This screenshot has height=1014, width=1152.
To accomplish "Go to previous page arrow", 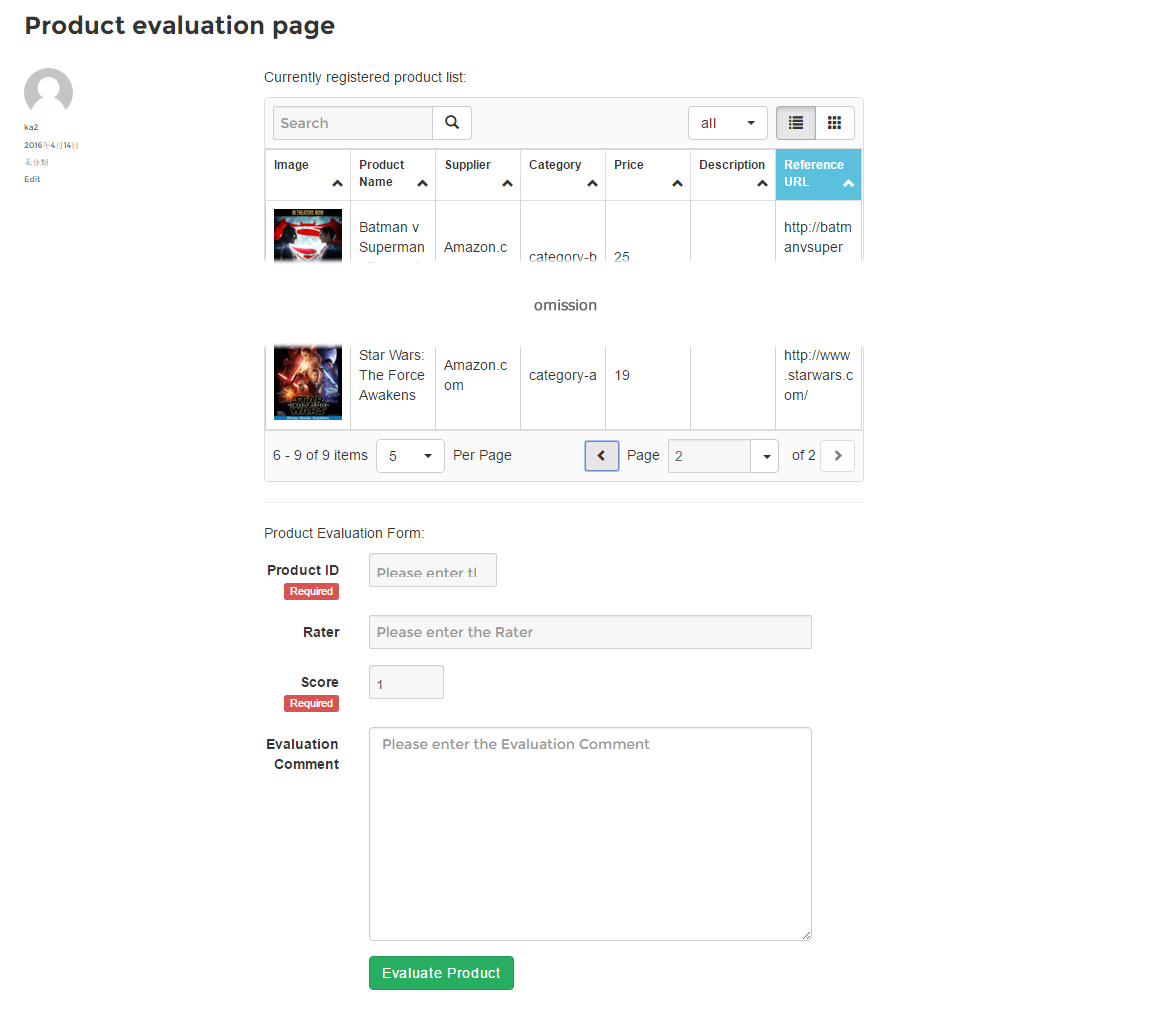I will 602,455.
